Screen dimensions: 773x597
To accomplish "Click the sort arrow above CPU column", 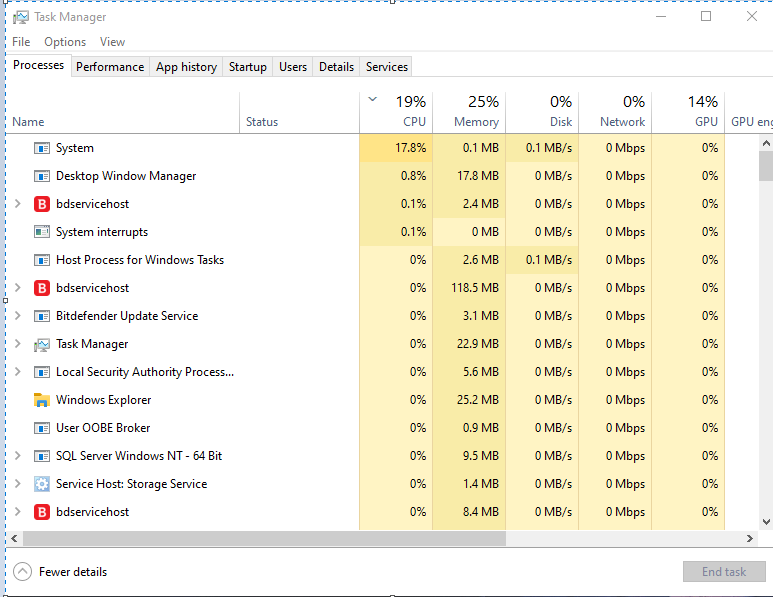I will pos(373,99).
